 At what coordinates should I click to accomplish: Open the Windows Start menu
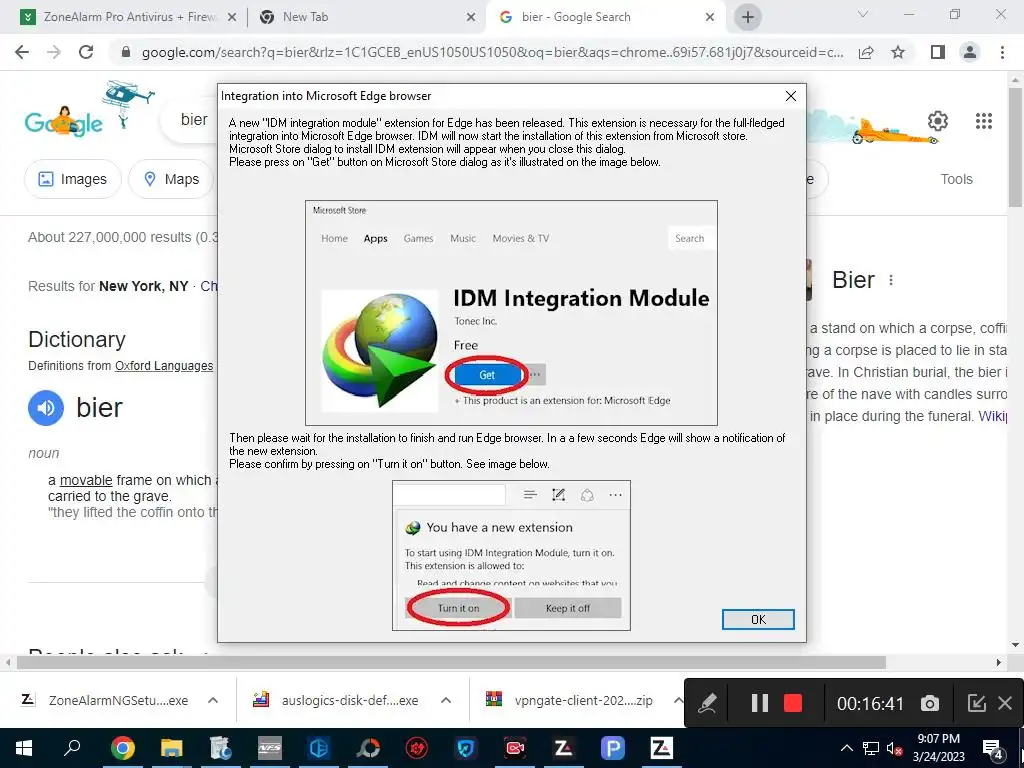[x=24, y=748]
